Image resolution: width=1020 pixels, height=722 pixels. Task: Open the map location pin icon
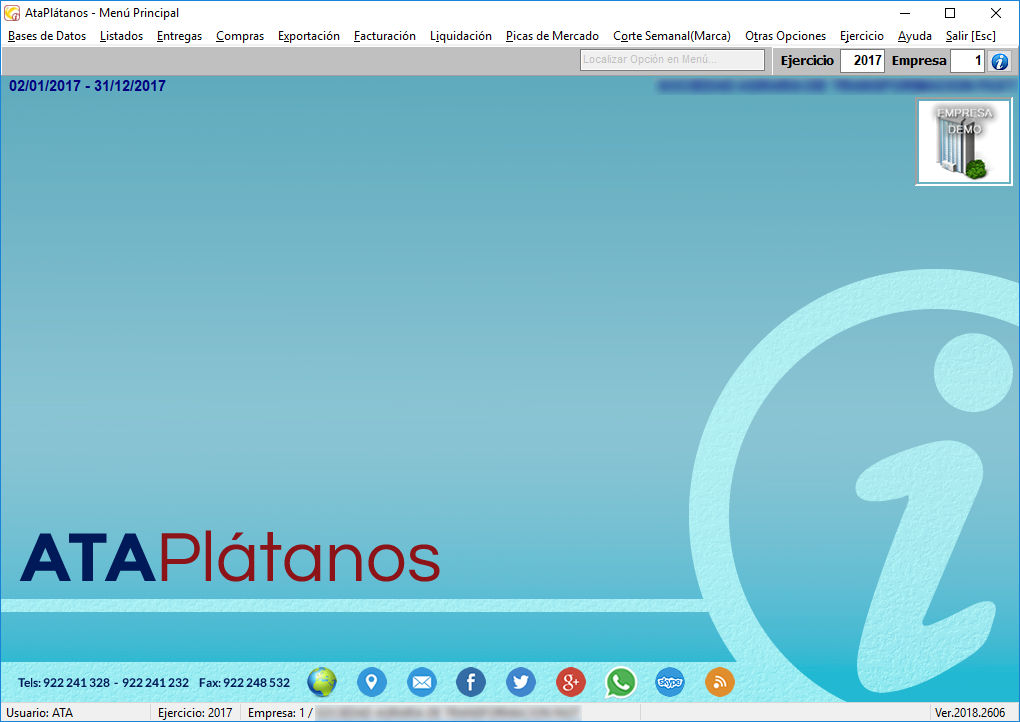pyautogui.click(x=372, y=682)
